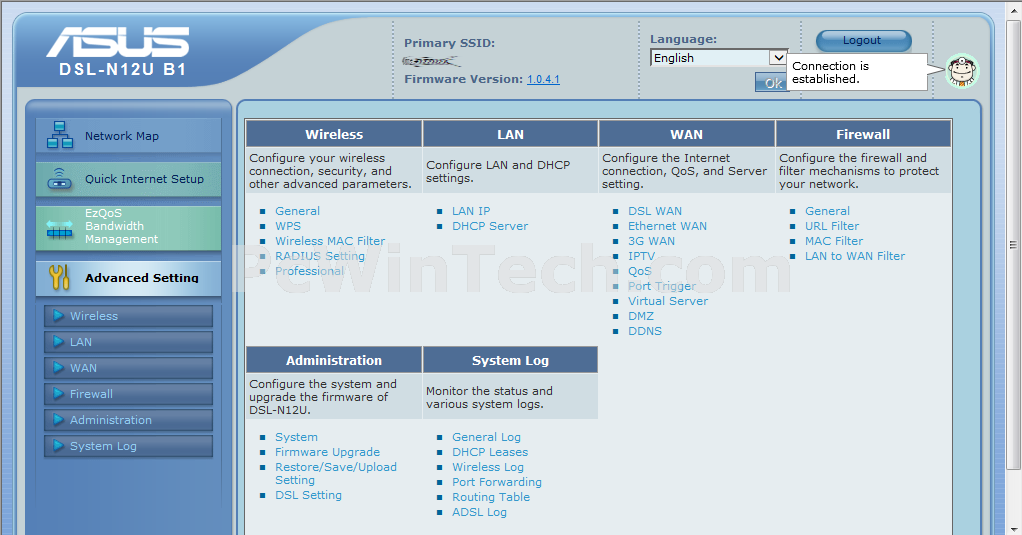Click the Quick Internet Setup router icon
The image size is (1022, 535).
point(59,179)
